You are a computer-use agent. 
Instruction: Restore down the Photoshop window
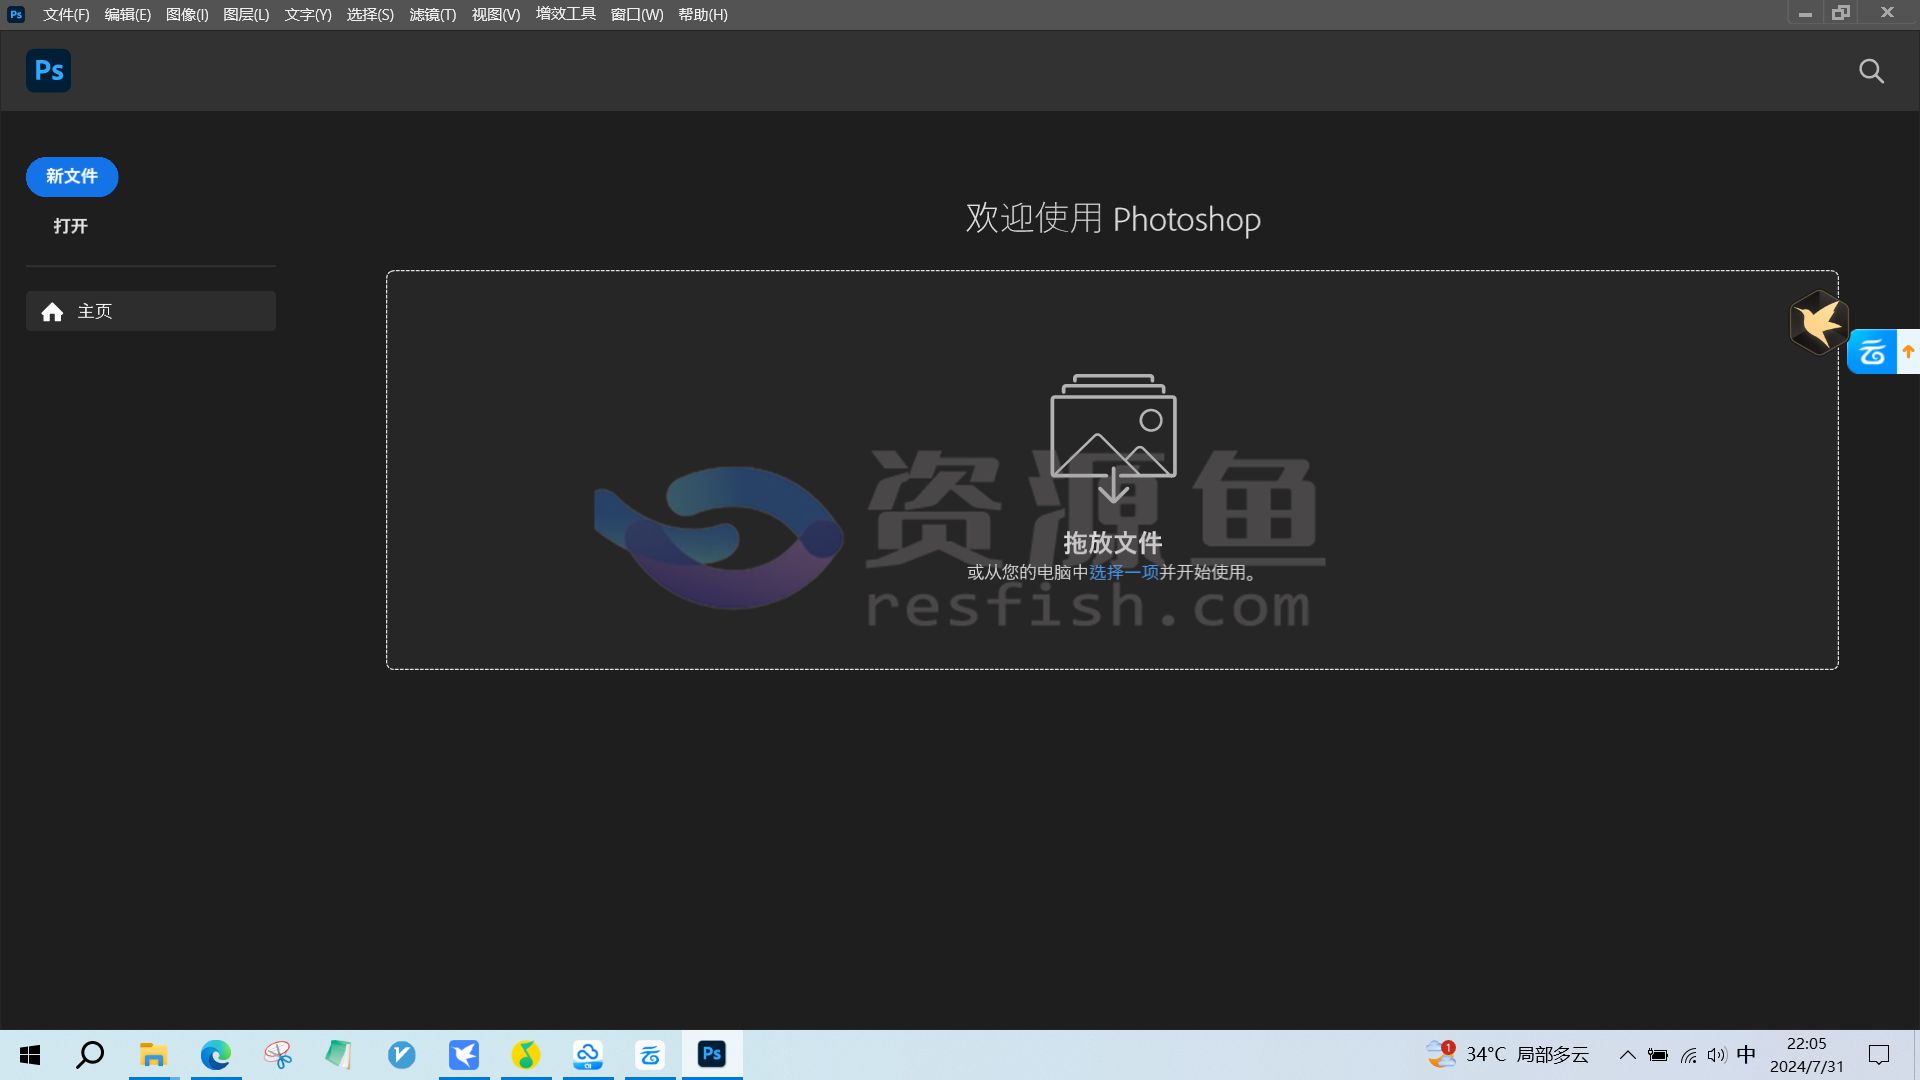[1841, 13]
